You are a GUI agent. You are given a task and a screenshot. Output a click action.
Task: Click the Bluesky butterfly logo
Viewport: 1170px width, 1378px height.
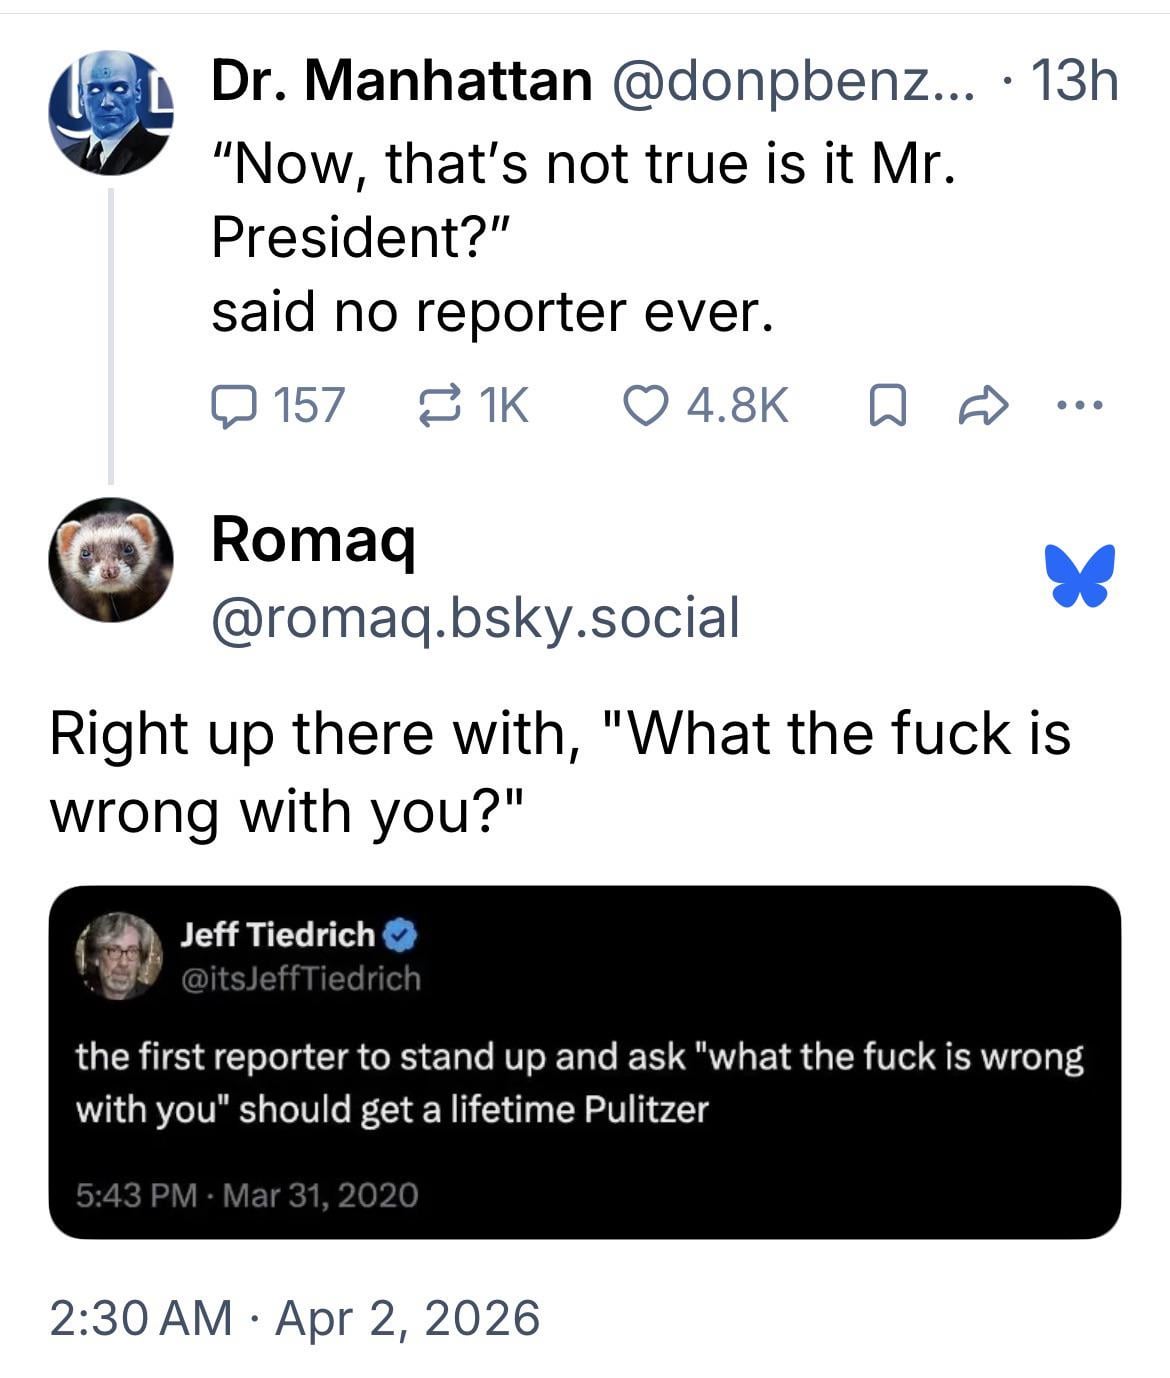click(x=1080, y=575)
